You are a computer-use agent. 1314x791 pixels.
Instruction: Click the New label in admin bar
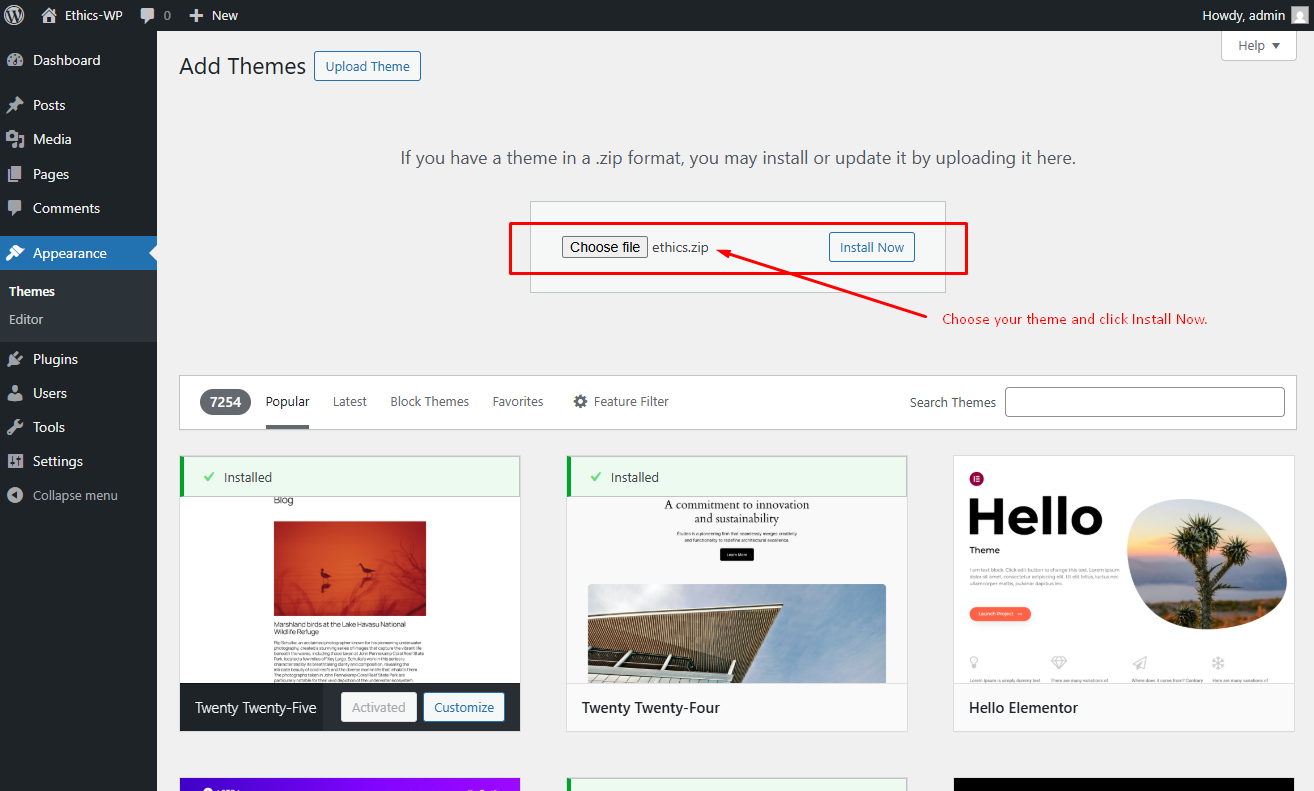pyautogui.click(x=225, y=16)
